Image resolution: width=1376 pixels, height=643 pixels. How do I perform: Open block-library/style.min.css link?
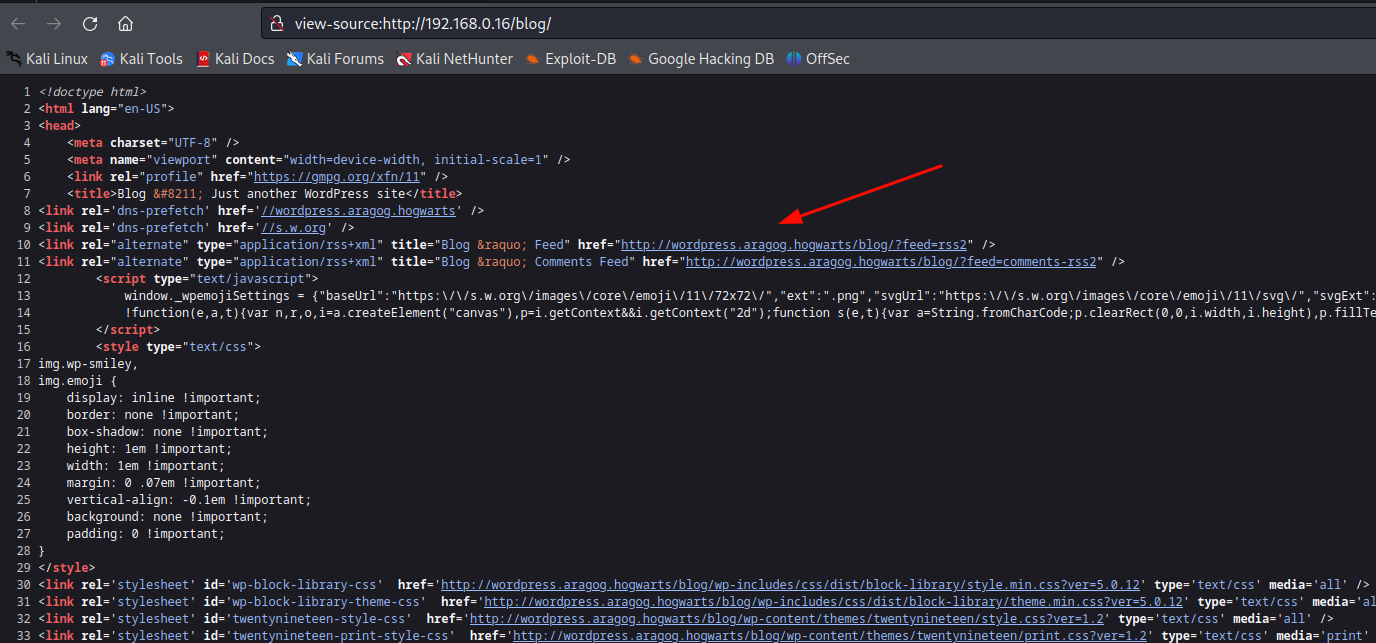point(792,584)
